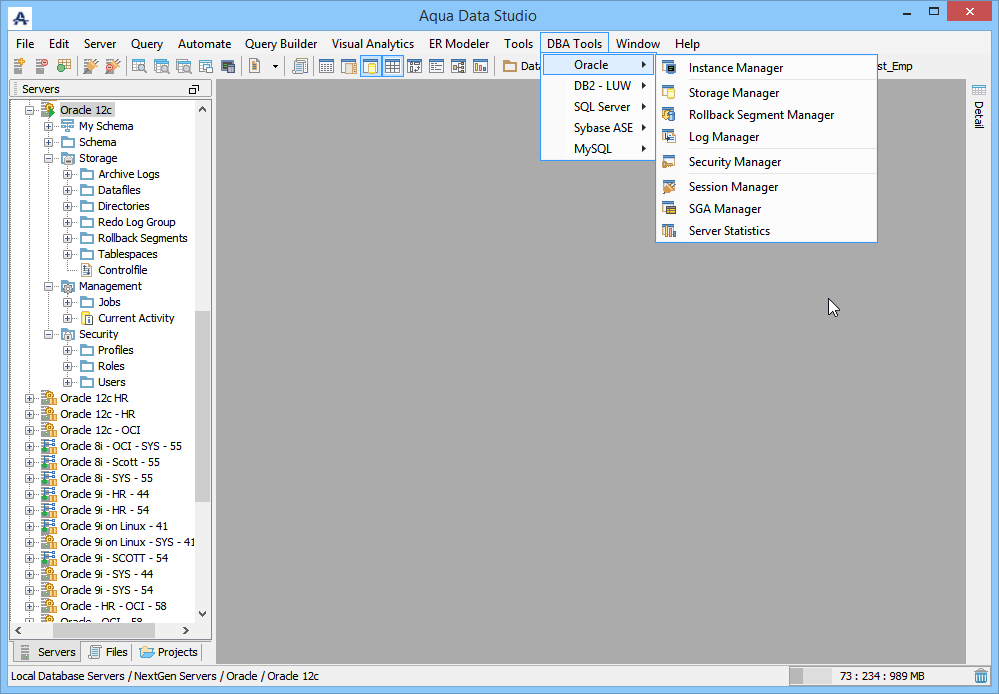The height and width of the screenshot is (694, 999).
Task: Open the DB2 - LUW submenu
Action: 598,85
